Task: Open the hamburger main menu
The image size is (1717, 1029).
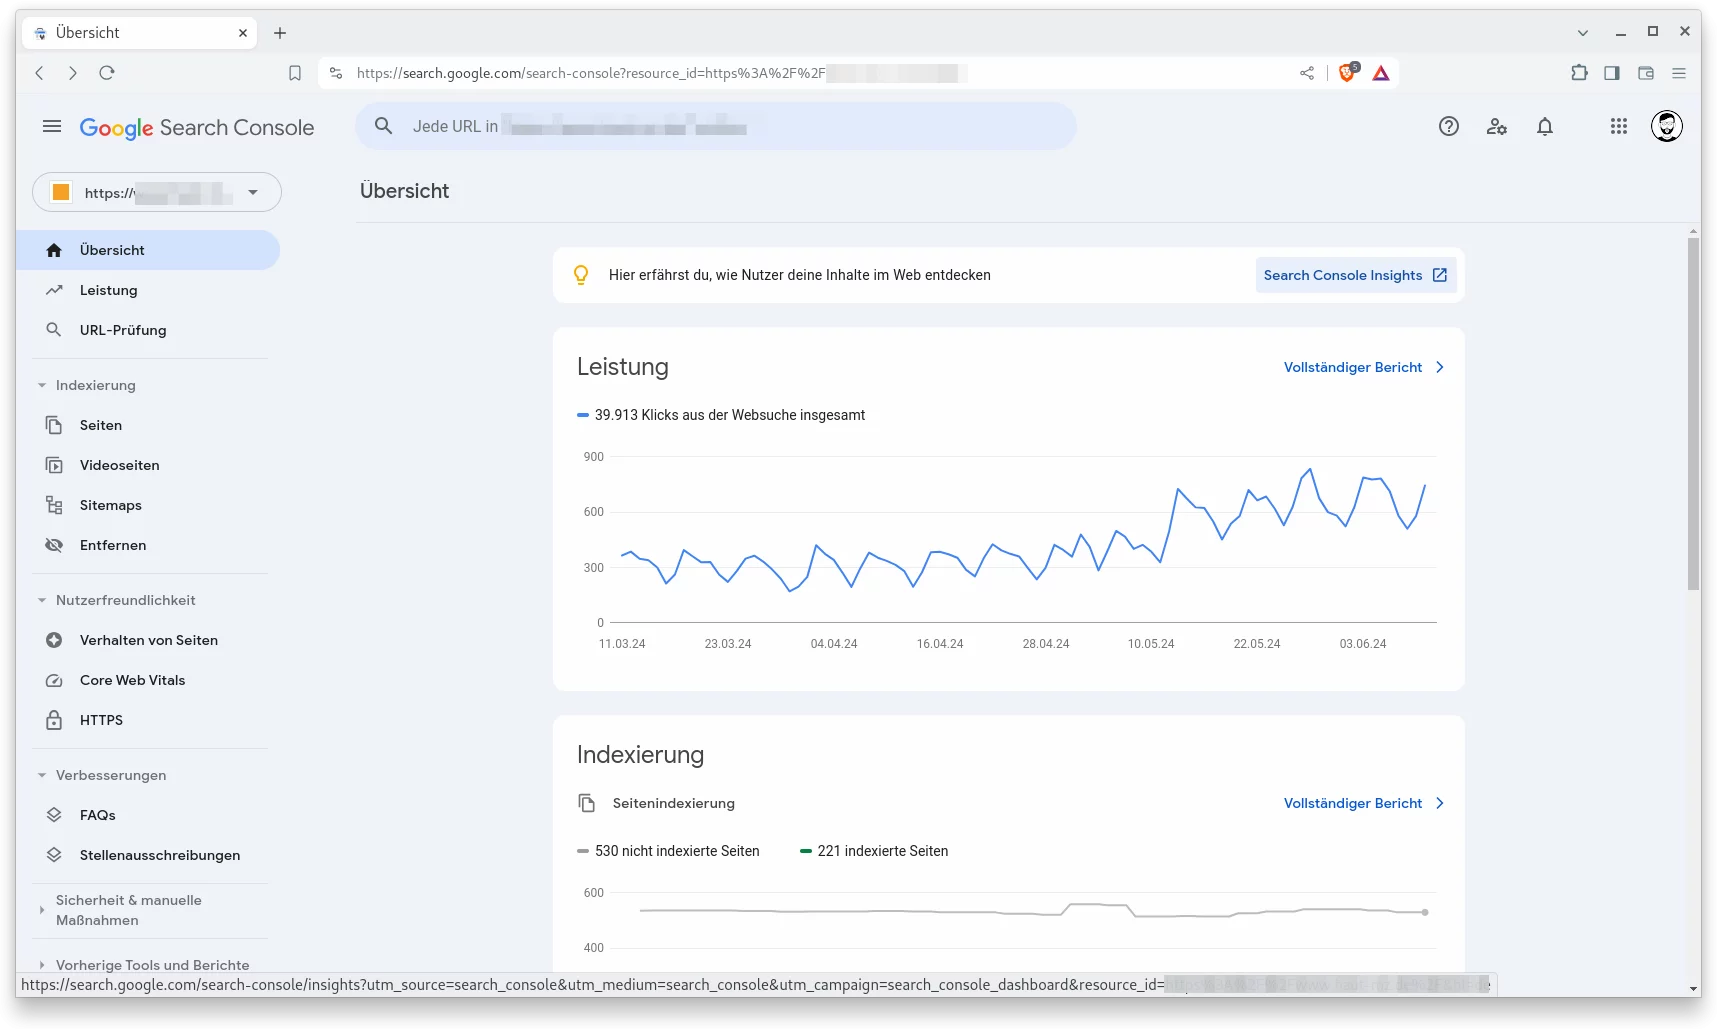Action: (x=52, y=127)
